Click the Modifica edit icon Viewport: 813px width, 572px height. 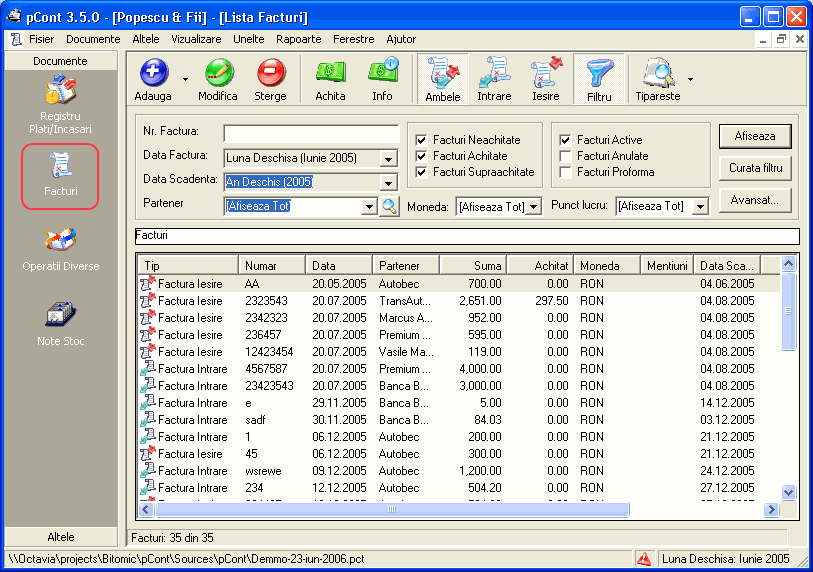[219, 73]
